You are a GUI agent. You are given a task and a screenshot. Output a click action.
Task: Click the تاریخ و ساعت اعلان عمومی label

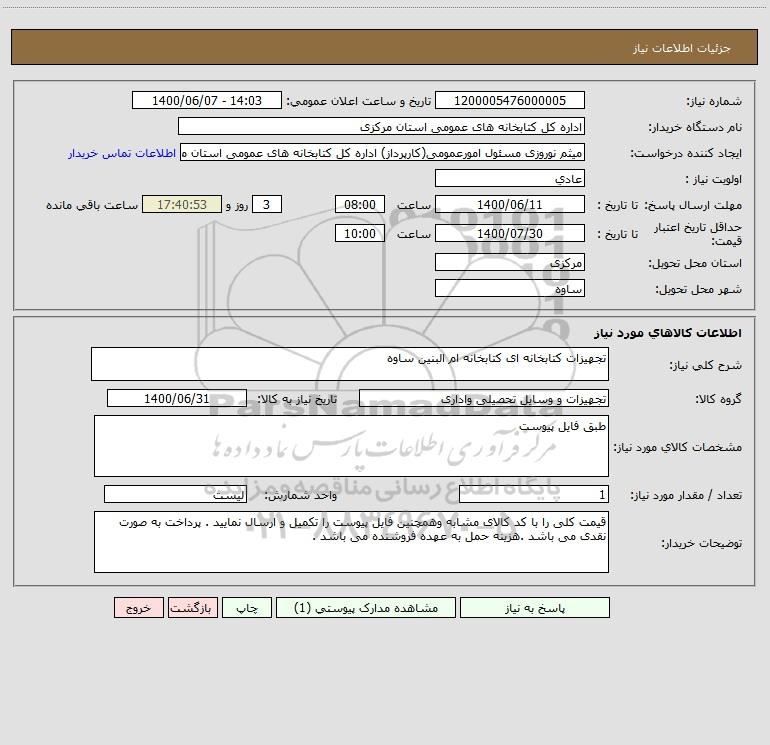click(358, 101)
